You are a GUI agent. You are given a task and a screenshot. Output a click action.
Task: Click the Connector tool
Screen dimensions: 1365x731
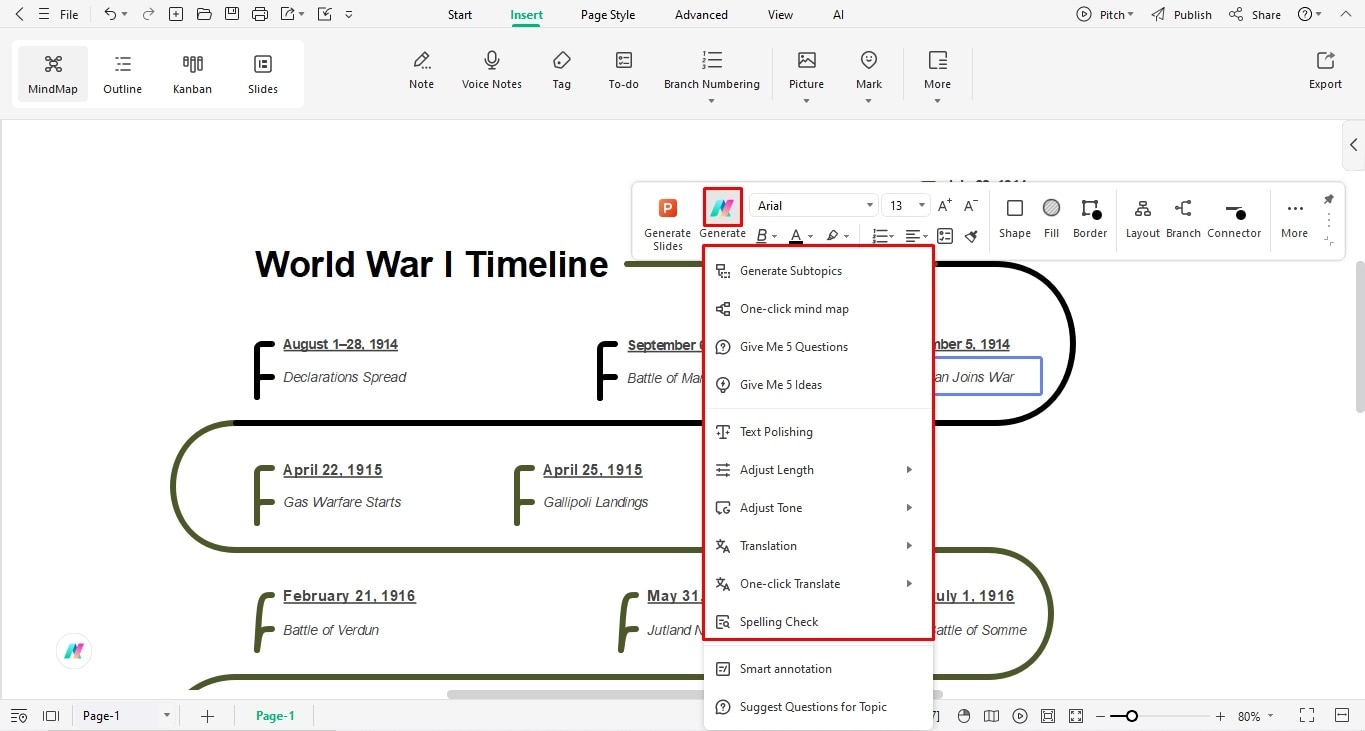point(1234,219)
